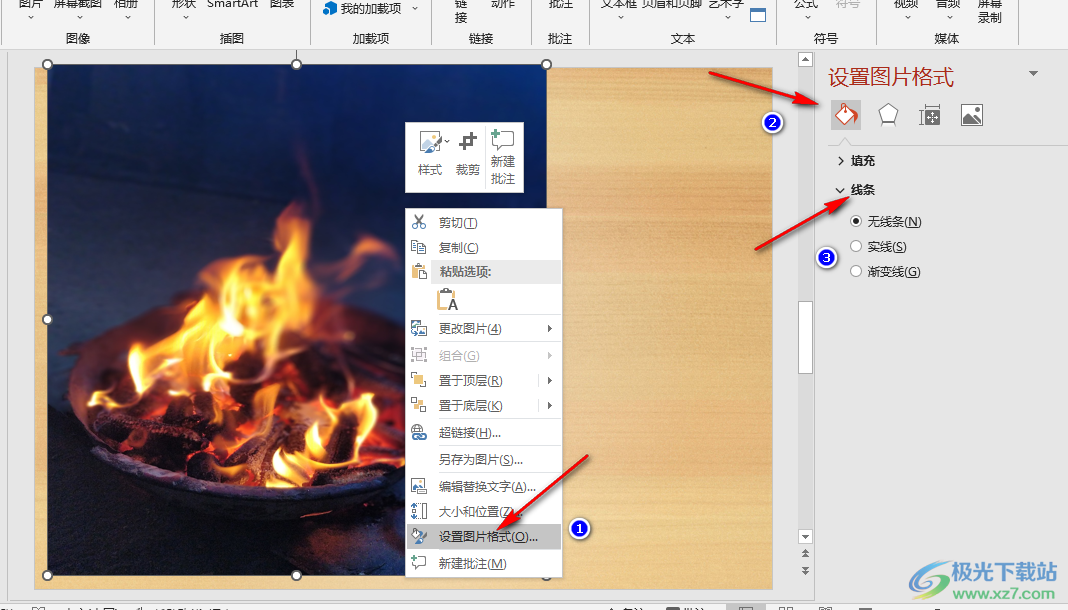Click the 链接 button in ribbon

coord(461,10)
